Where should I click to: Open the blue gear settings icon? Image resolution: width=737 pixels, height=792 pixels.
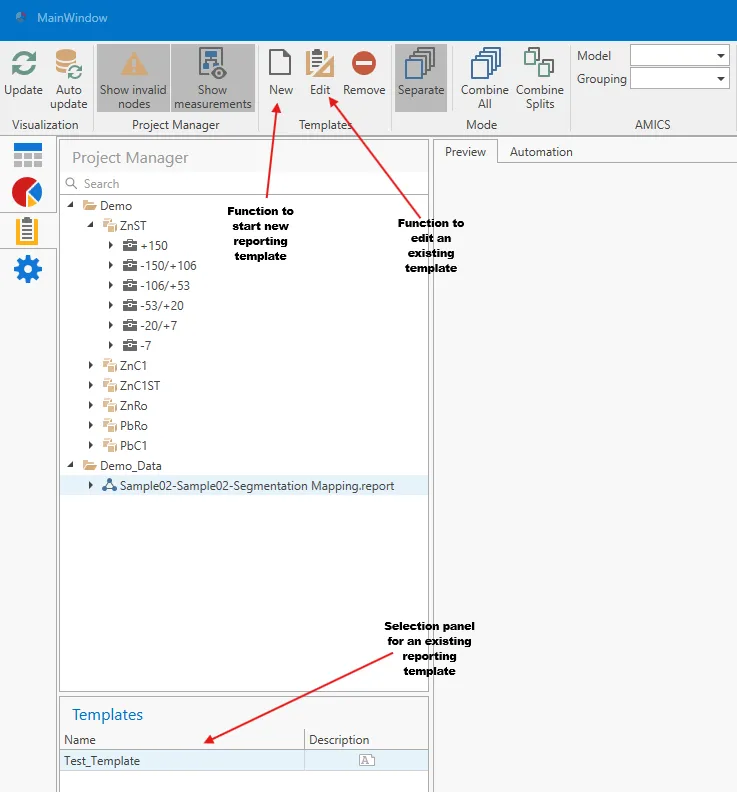(28, 269)
